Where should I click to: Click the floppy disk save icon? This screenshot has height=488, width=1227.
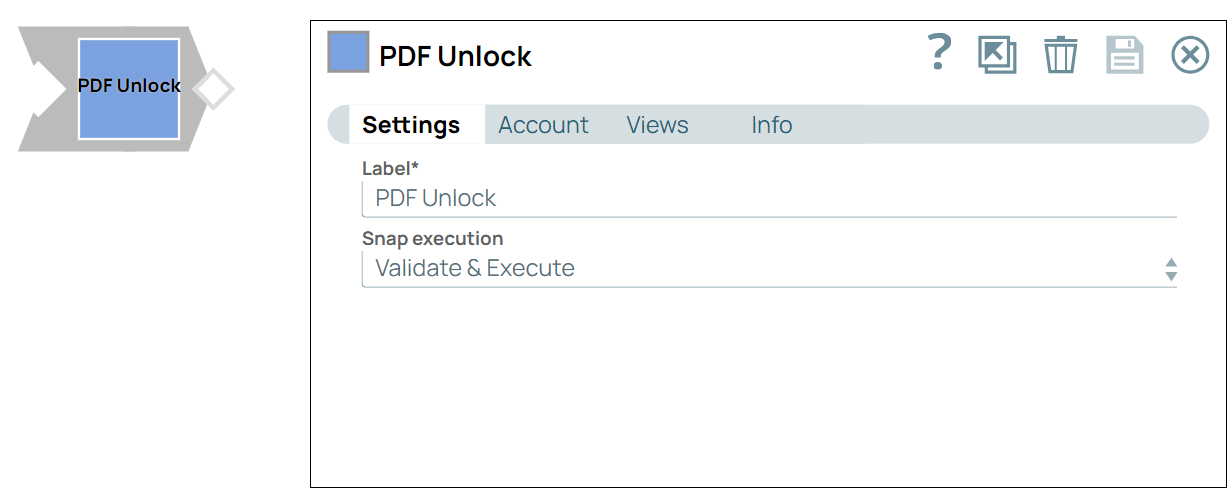1124,54
